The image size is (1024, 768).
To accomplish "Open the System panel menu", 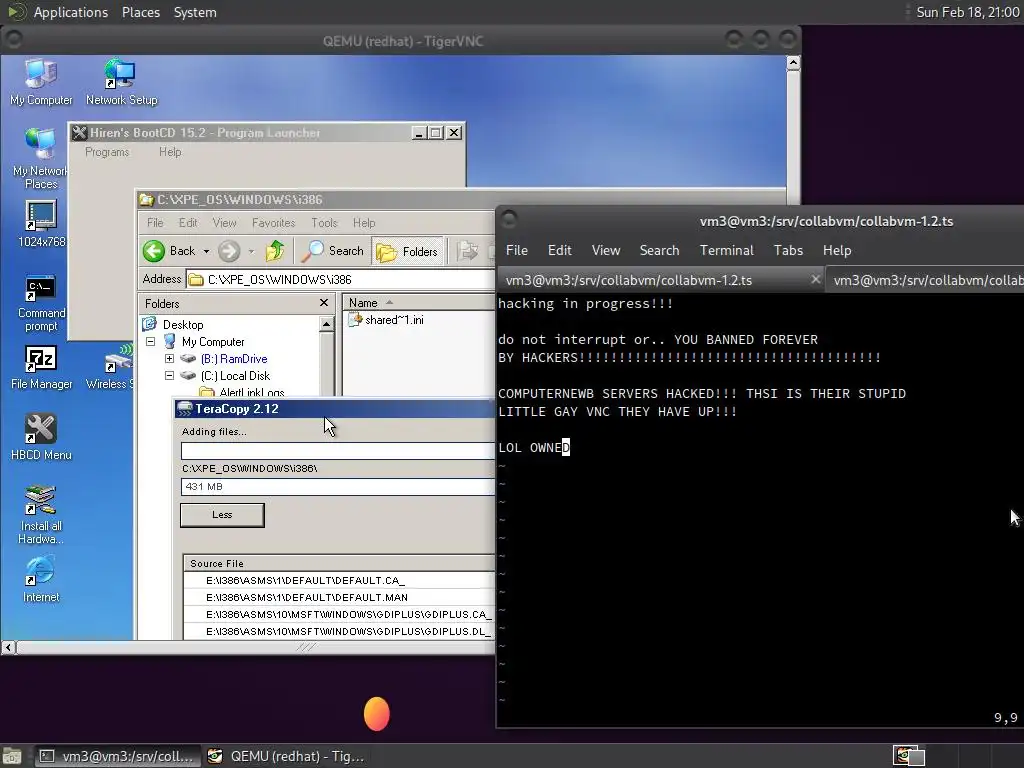I will pyautogui.click(x=195, y=12).
